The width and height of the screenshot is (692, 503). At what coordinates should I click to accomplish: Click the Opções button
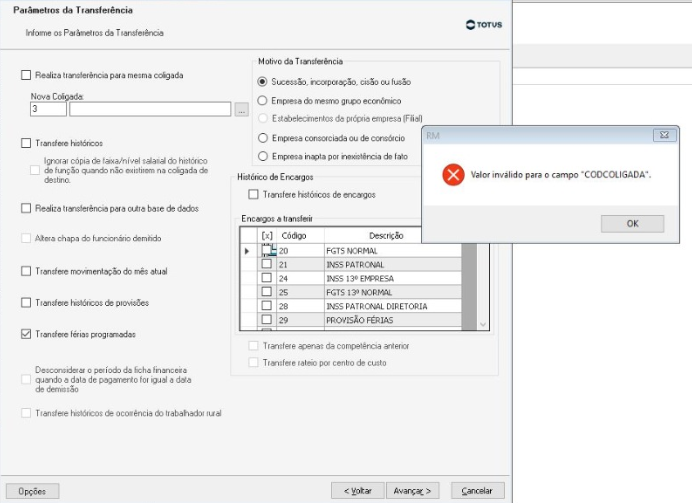pos(32,491)
